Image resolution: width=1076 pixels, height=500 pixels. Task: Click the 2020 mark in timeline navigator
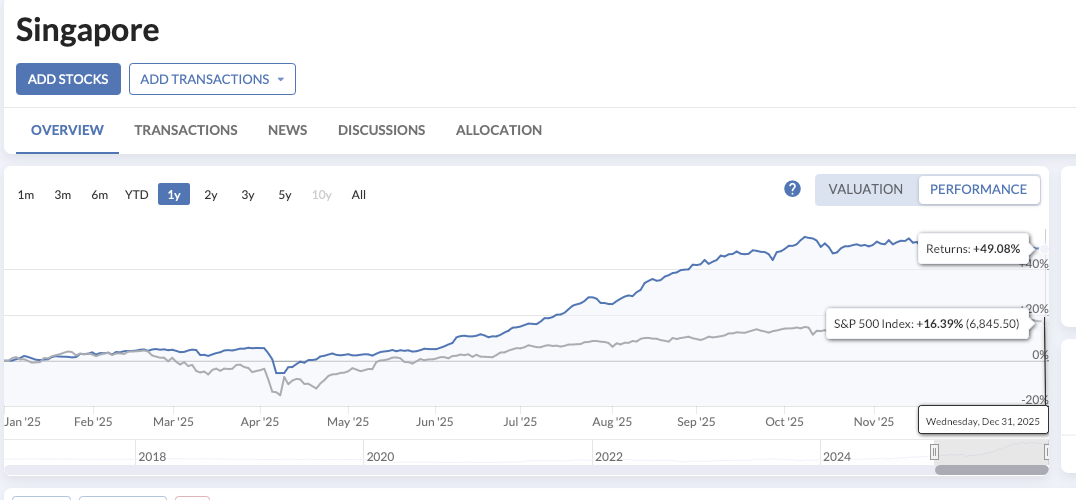pos(381,457)
